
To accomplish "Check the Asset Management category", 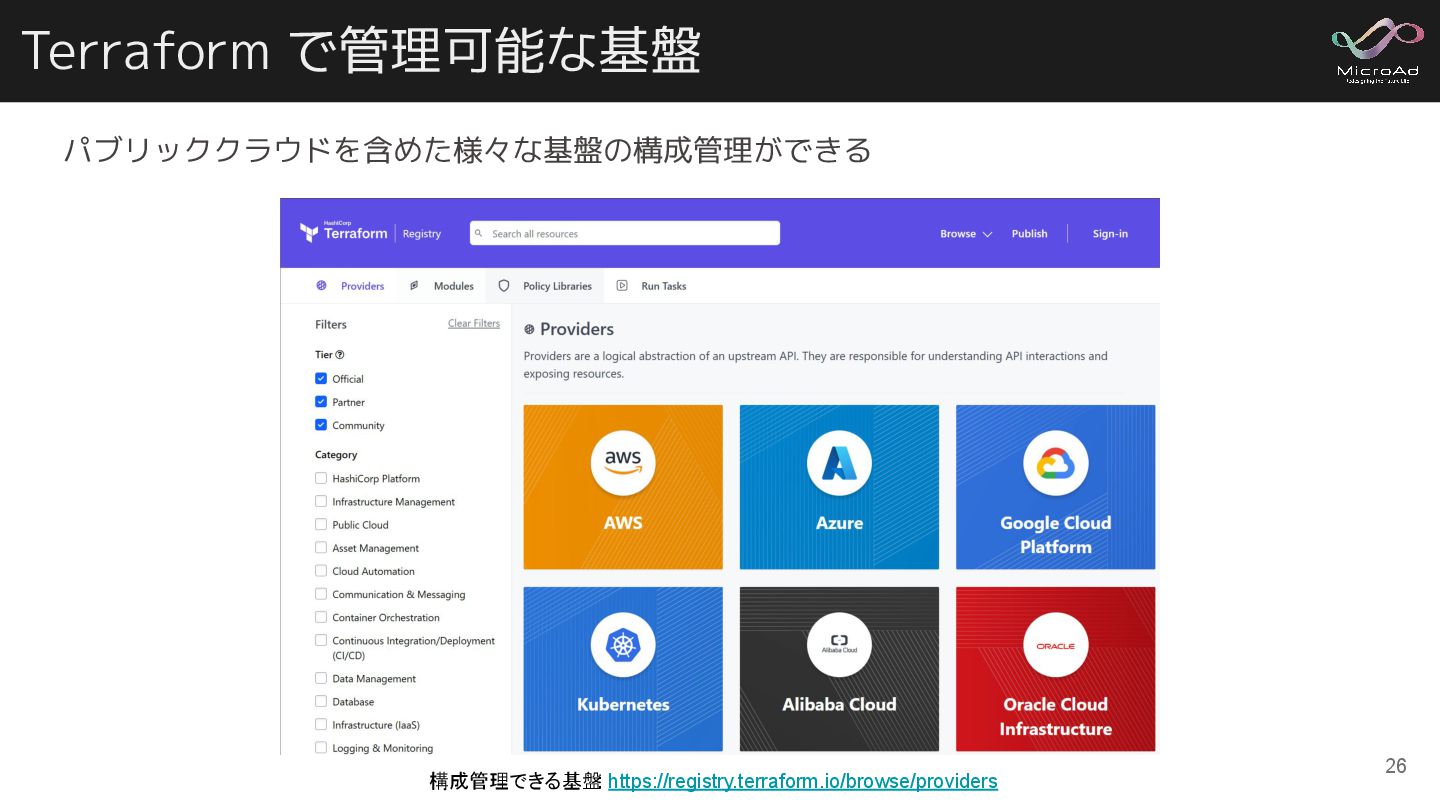I will 321,547.
